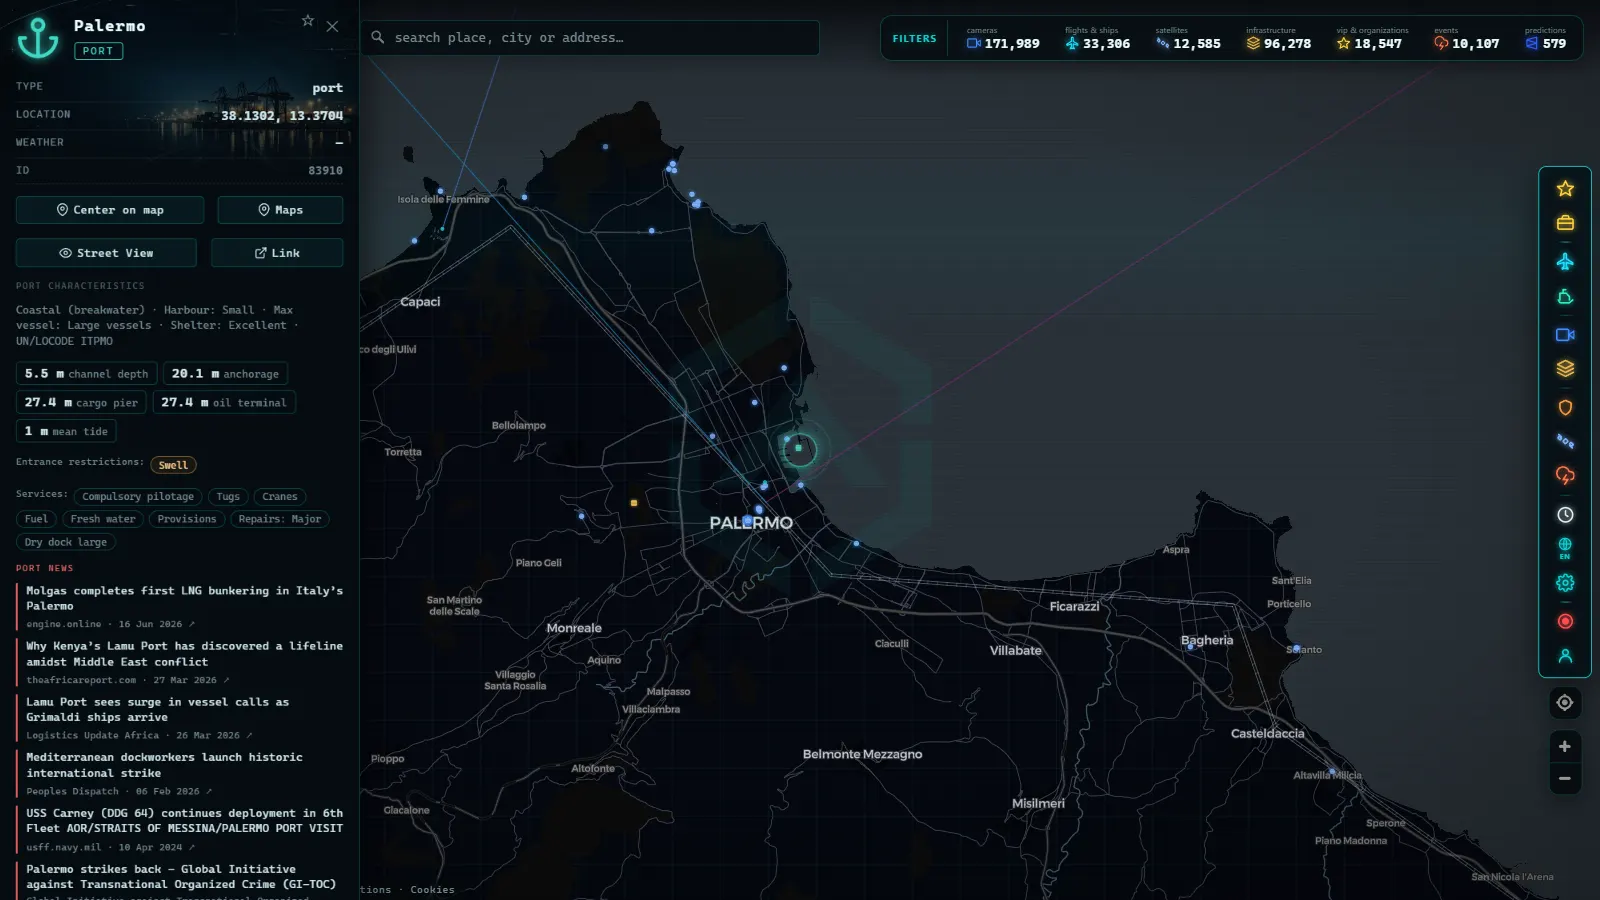Click the yellow square marker west of Palermo
This screenshot has height=900, width=1600.
pos(634,503)
